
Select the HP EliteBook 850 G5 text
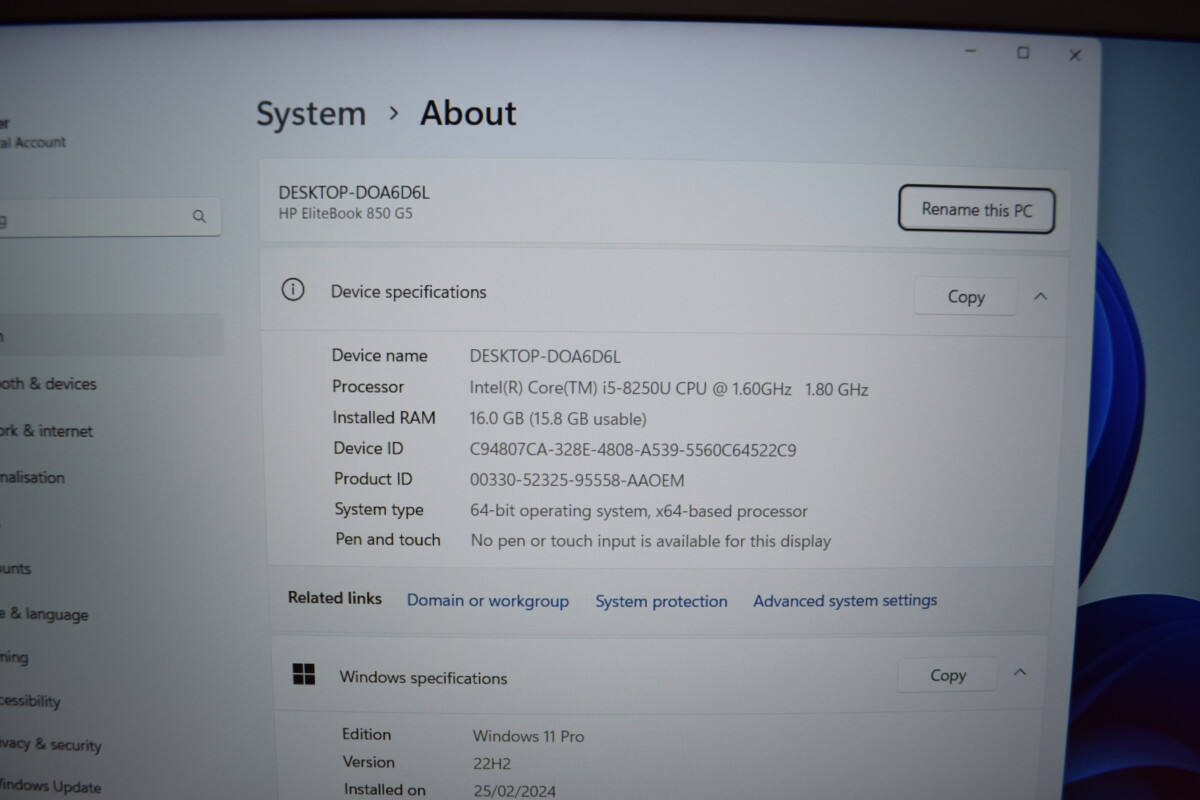(345, 213)
